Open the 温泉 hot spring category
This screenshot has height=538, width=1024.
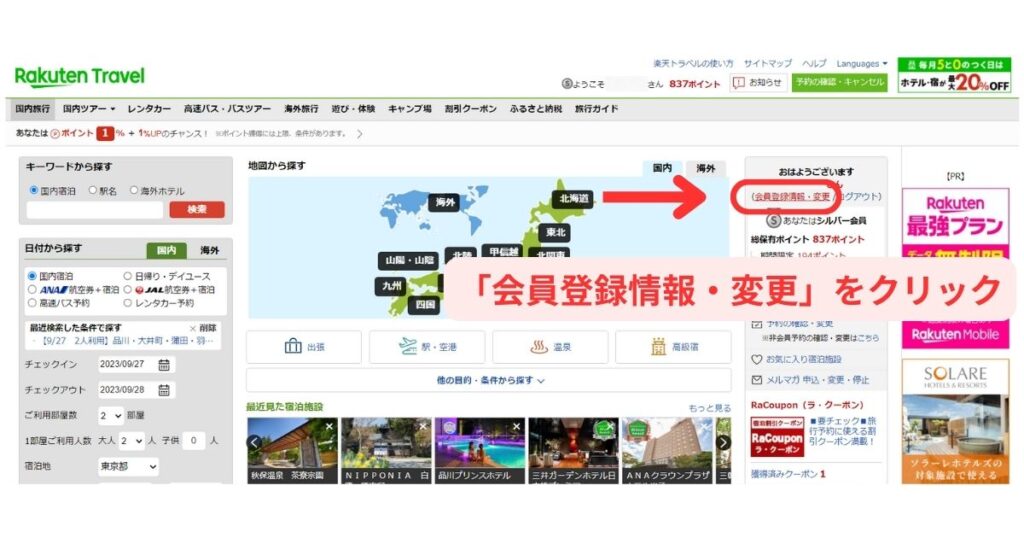[550, 347]
